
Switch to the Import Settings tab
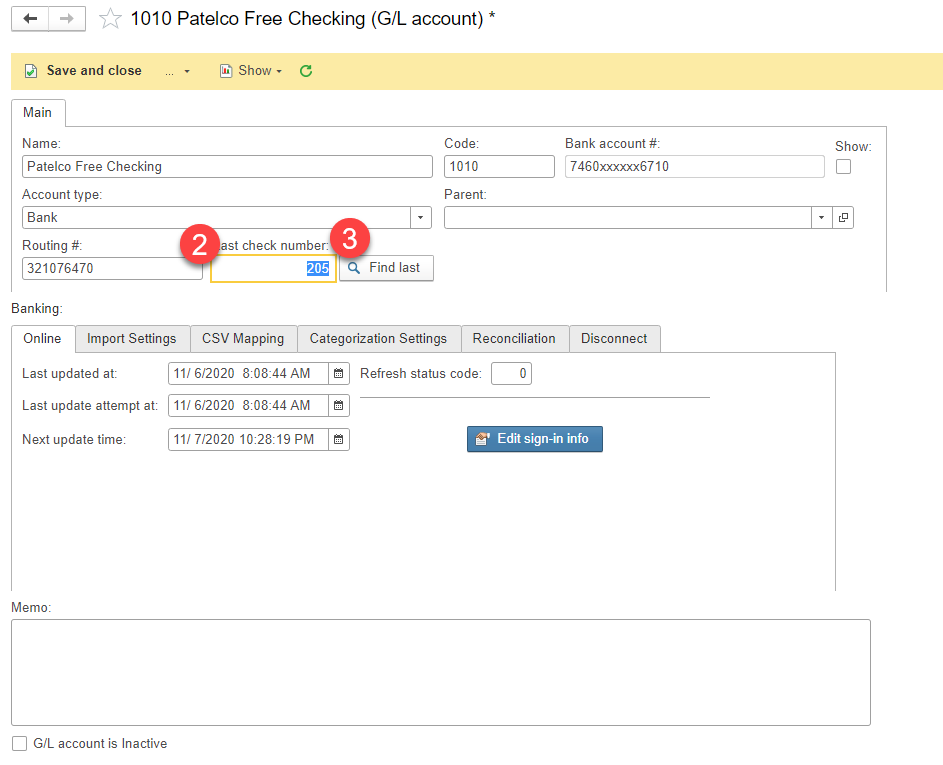click(x=132, y=339)
